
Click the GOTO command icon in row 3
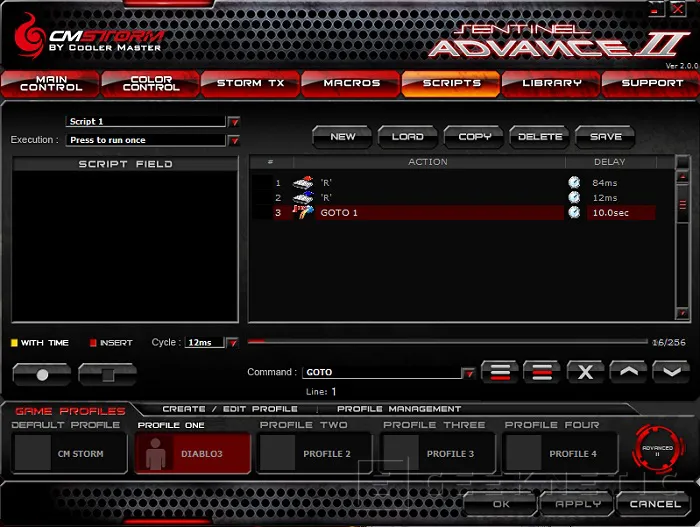pyautogui.click(x=303, y=212)
